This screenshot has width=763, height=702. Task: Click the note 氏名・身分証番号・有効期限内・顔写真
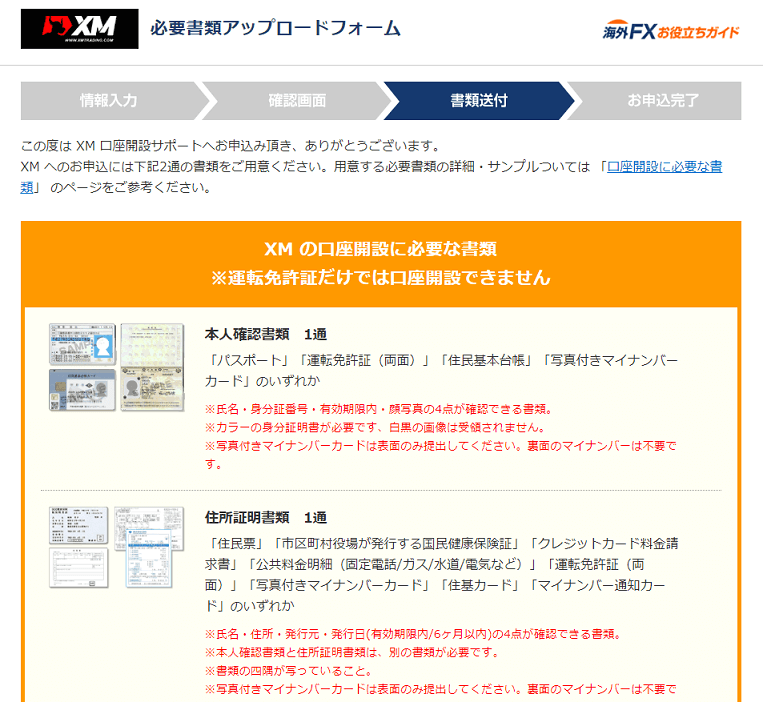(379, 409)
